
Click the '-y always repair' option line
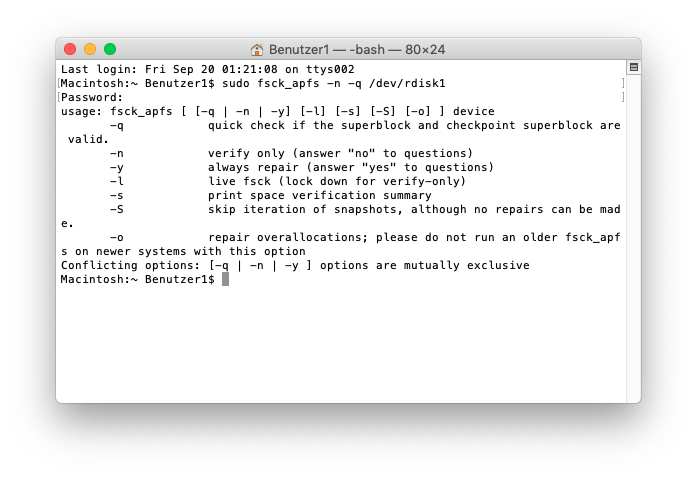[x=300, y=168]
